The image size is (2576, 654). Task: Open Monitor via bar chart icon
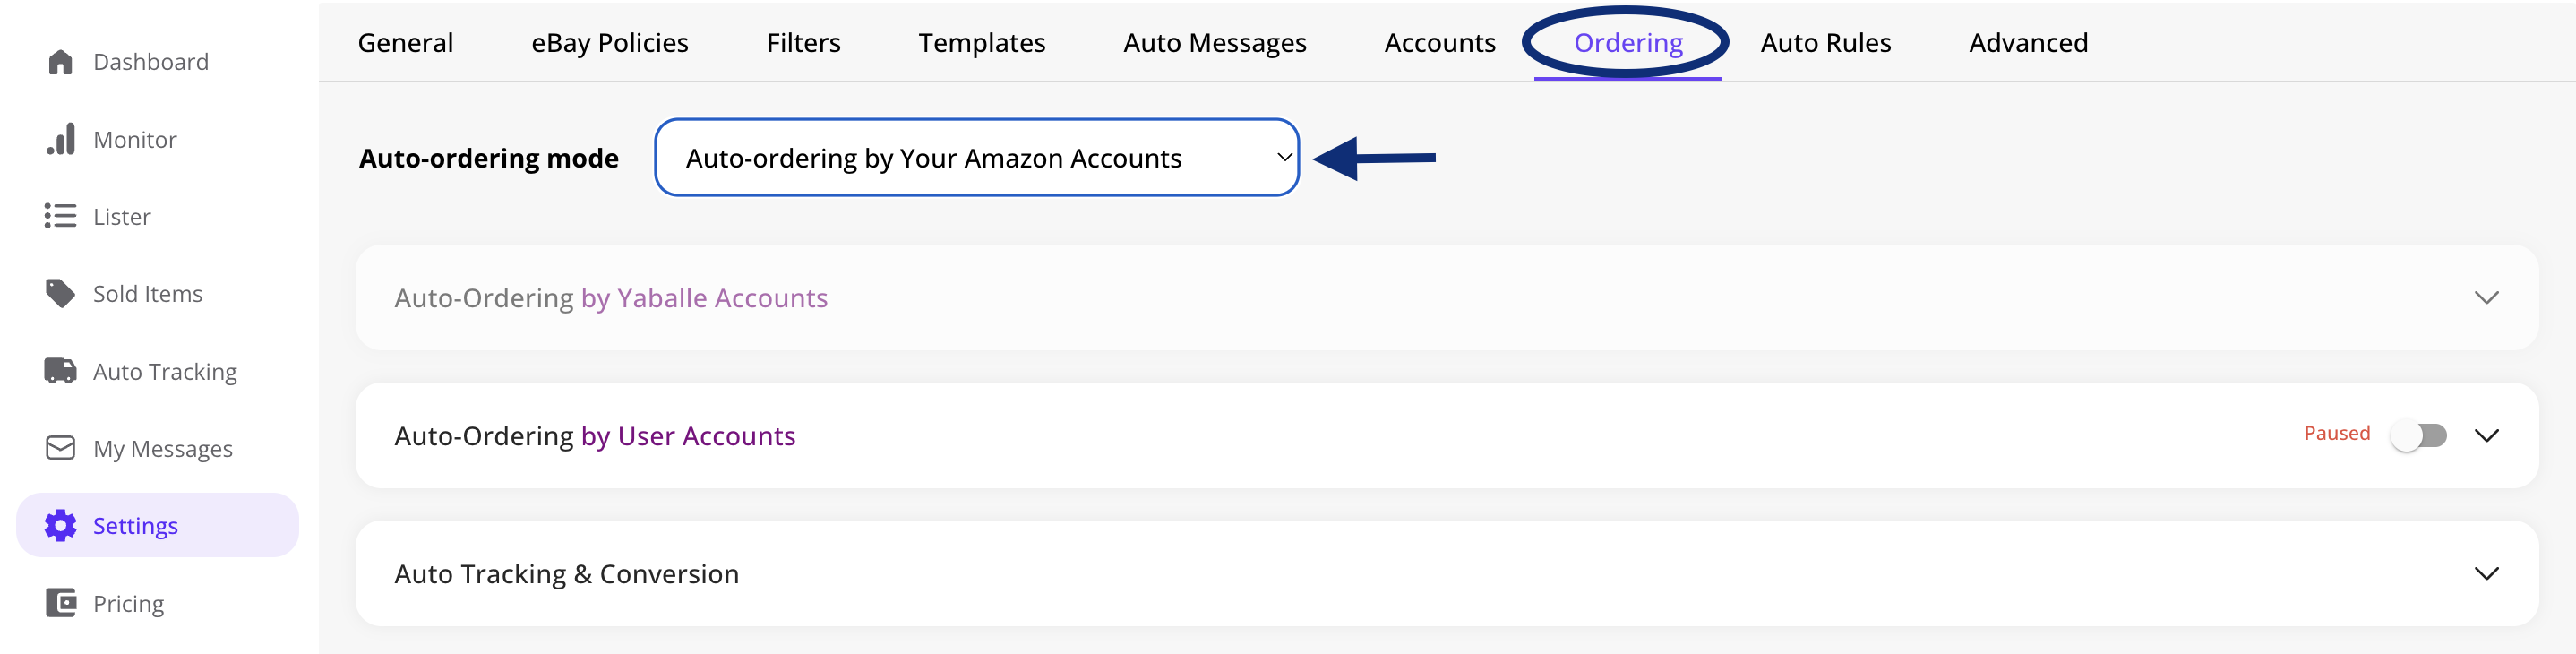pos(60,139)
